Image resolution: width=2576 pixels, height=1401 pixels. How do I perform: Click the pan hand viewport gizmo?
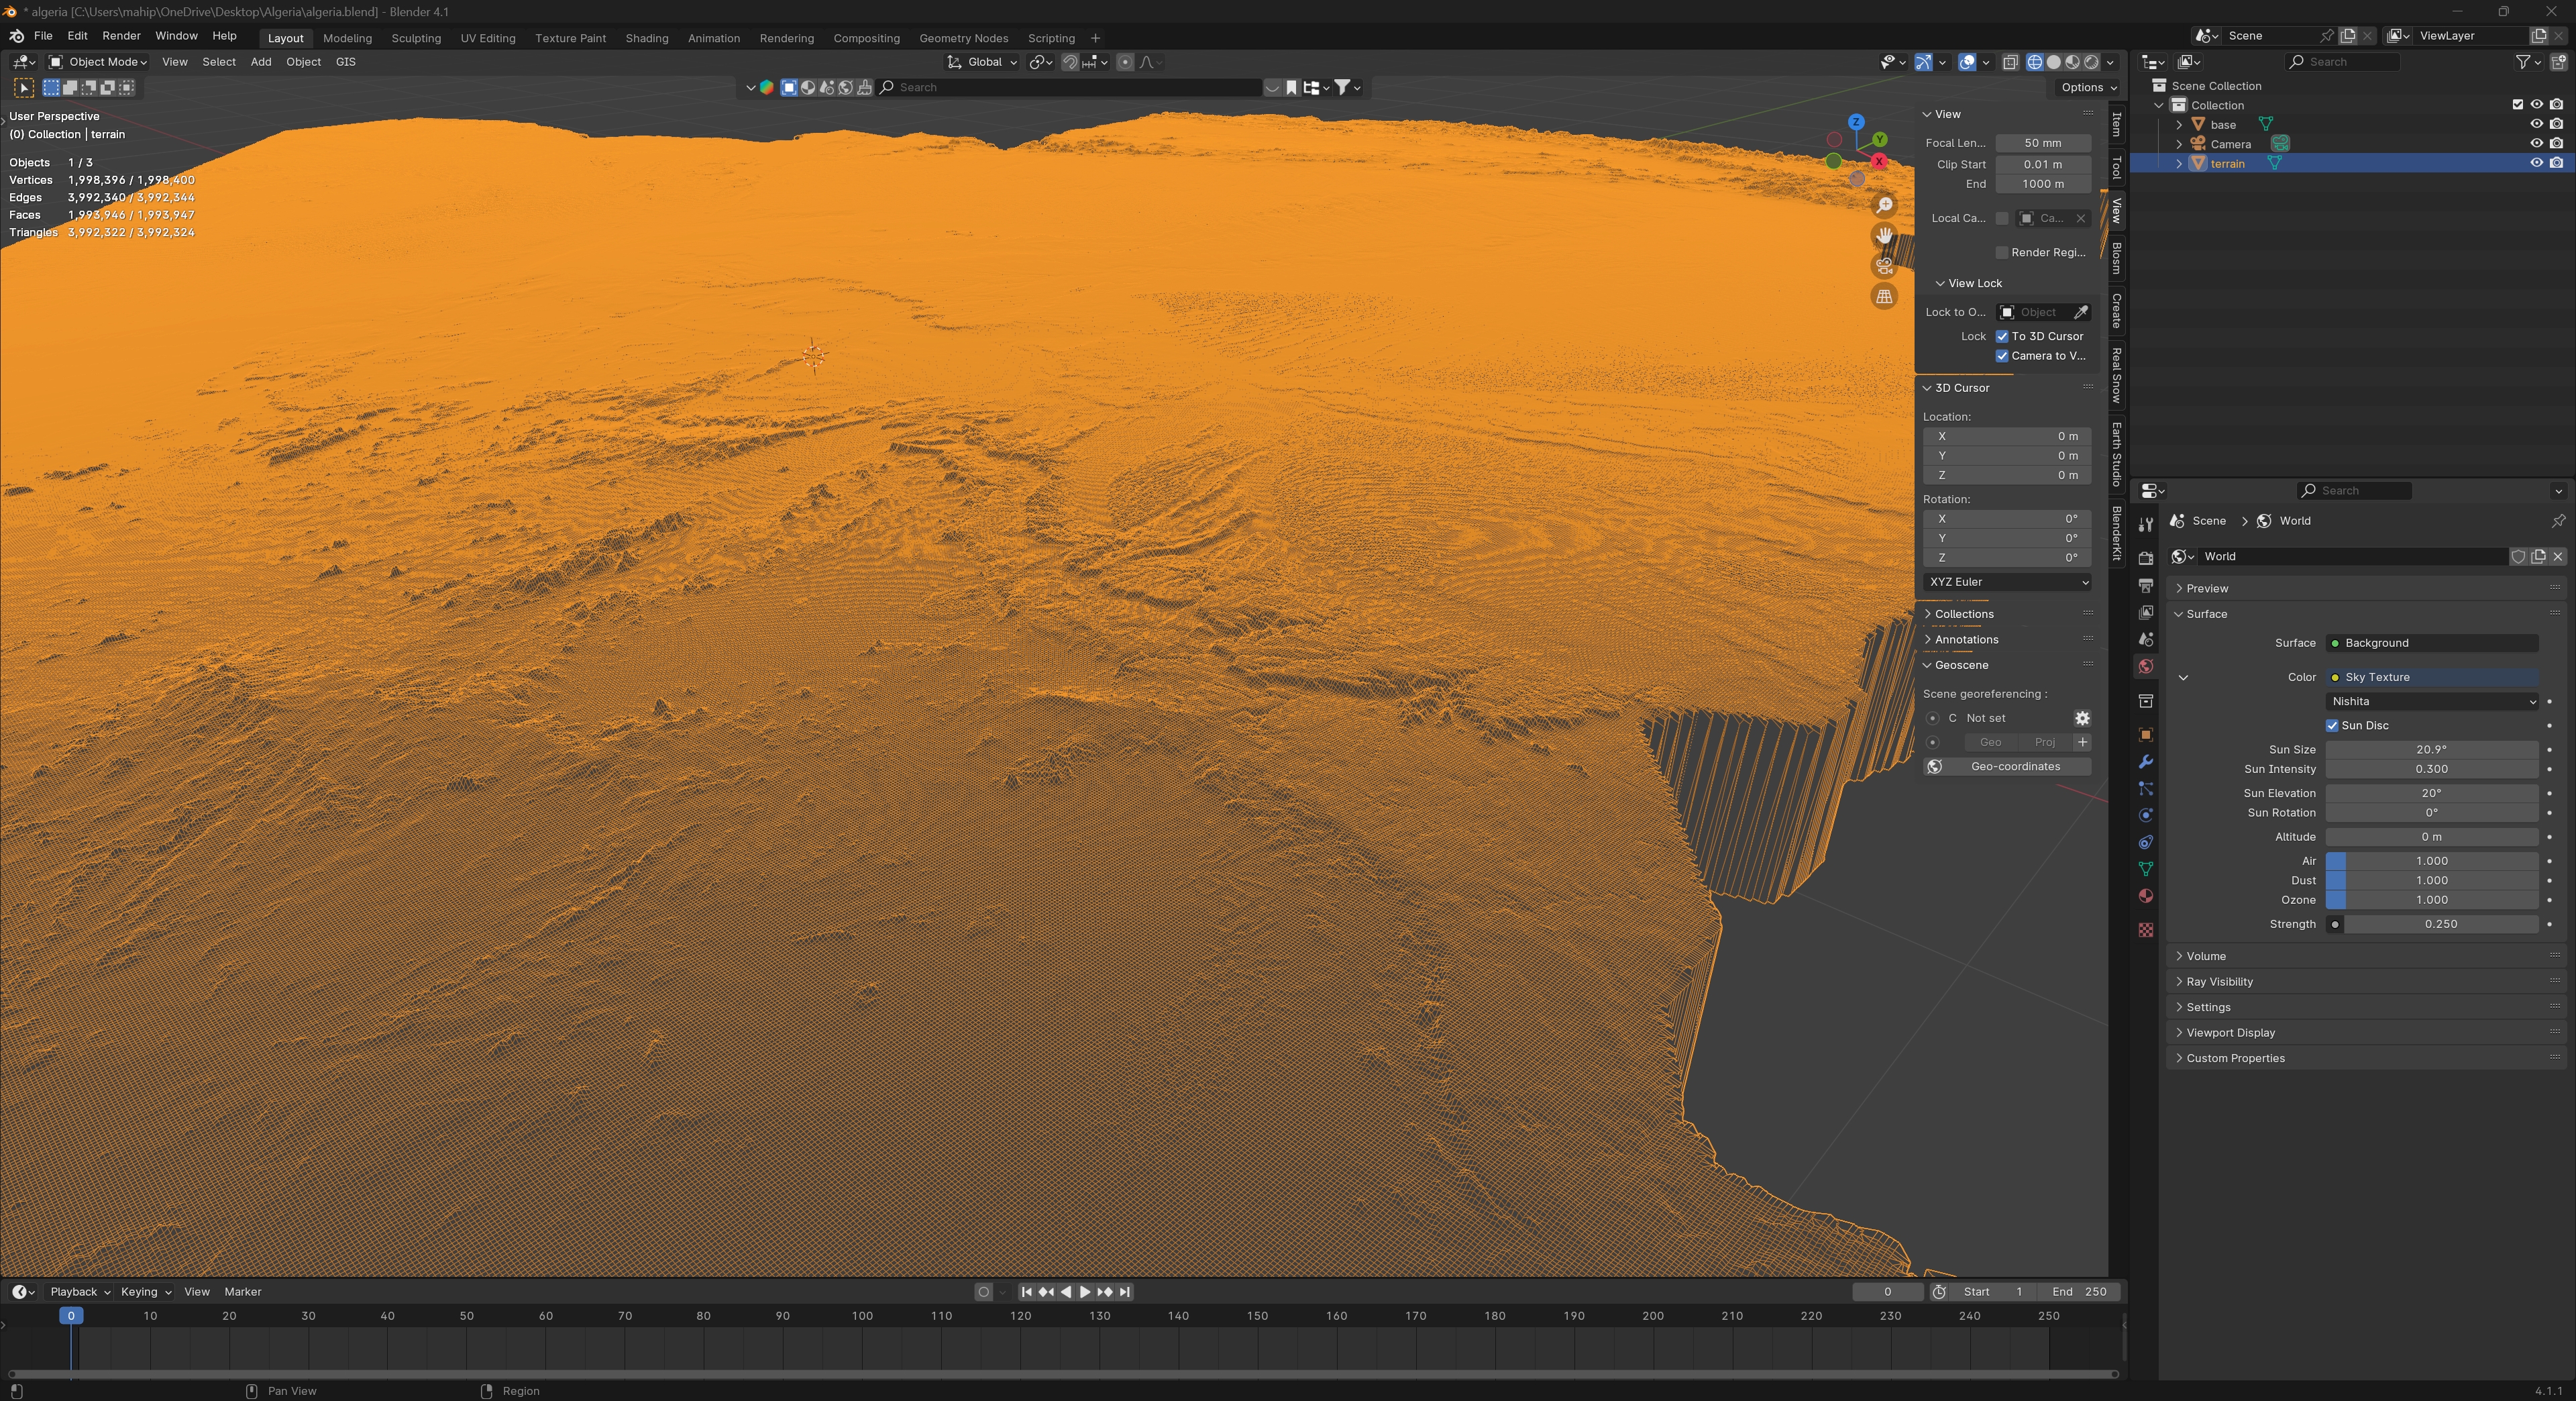coord(1884,236)
